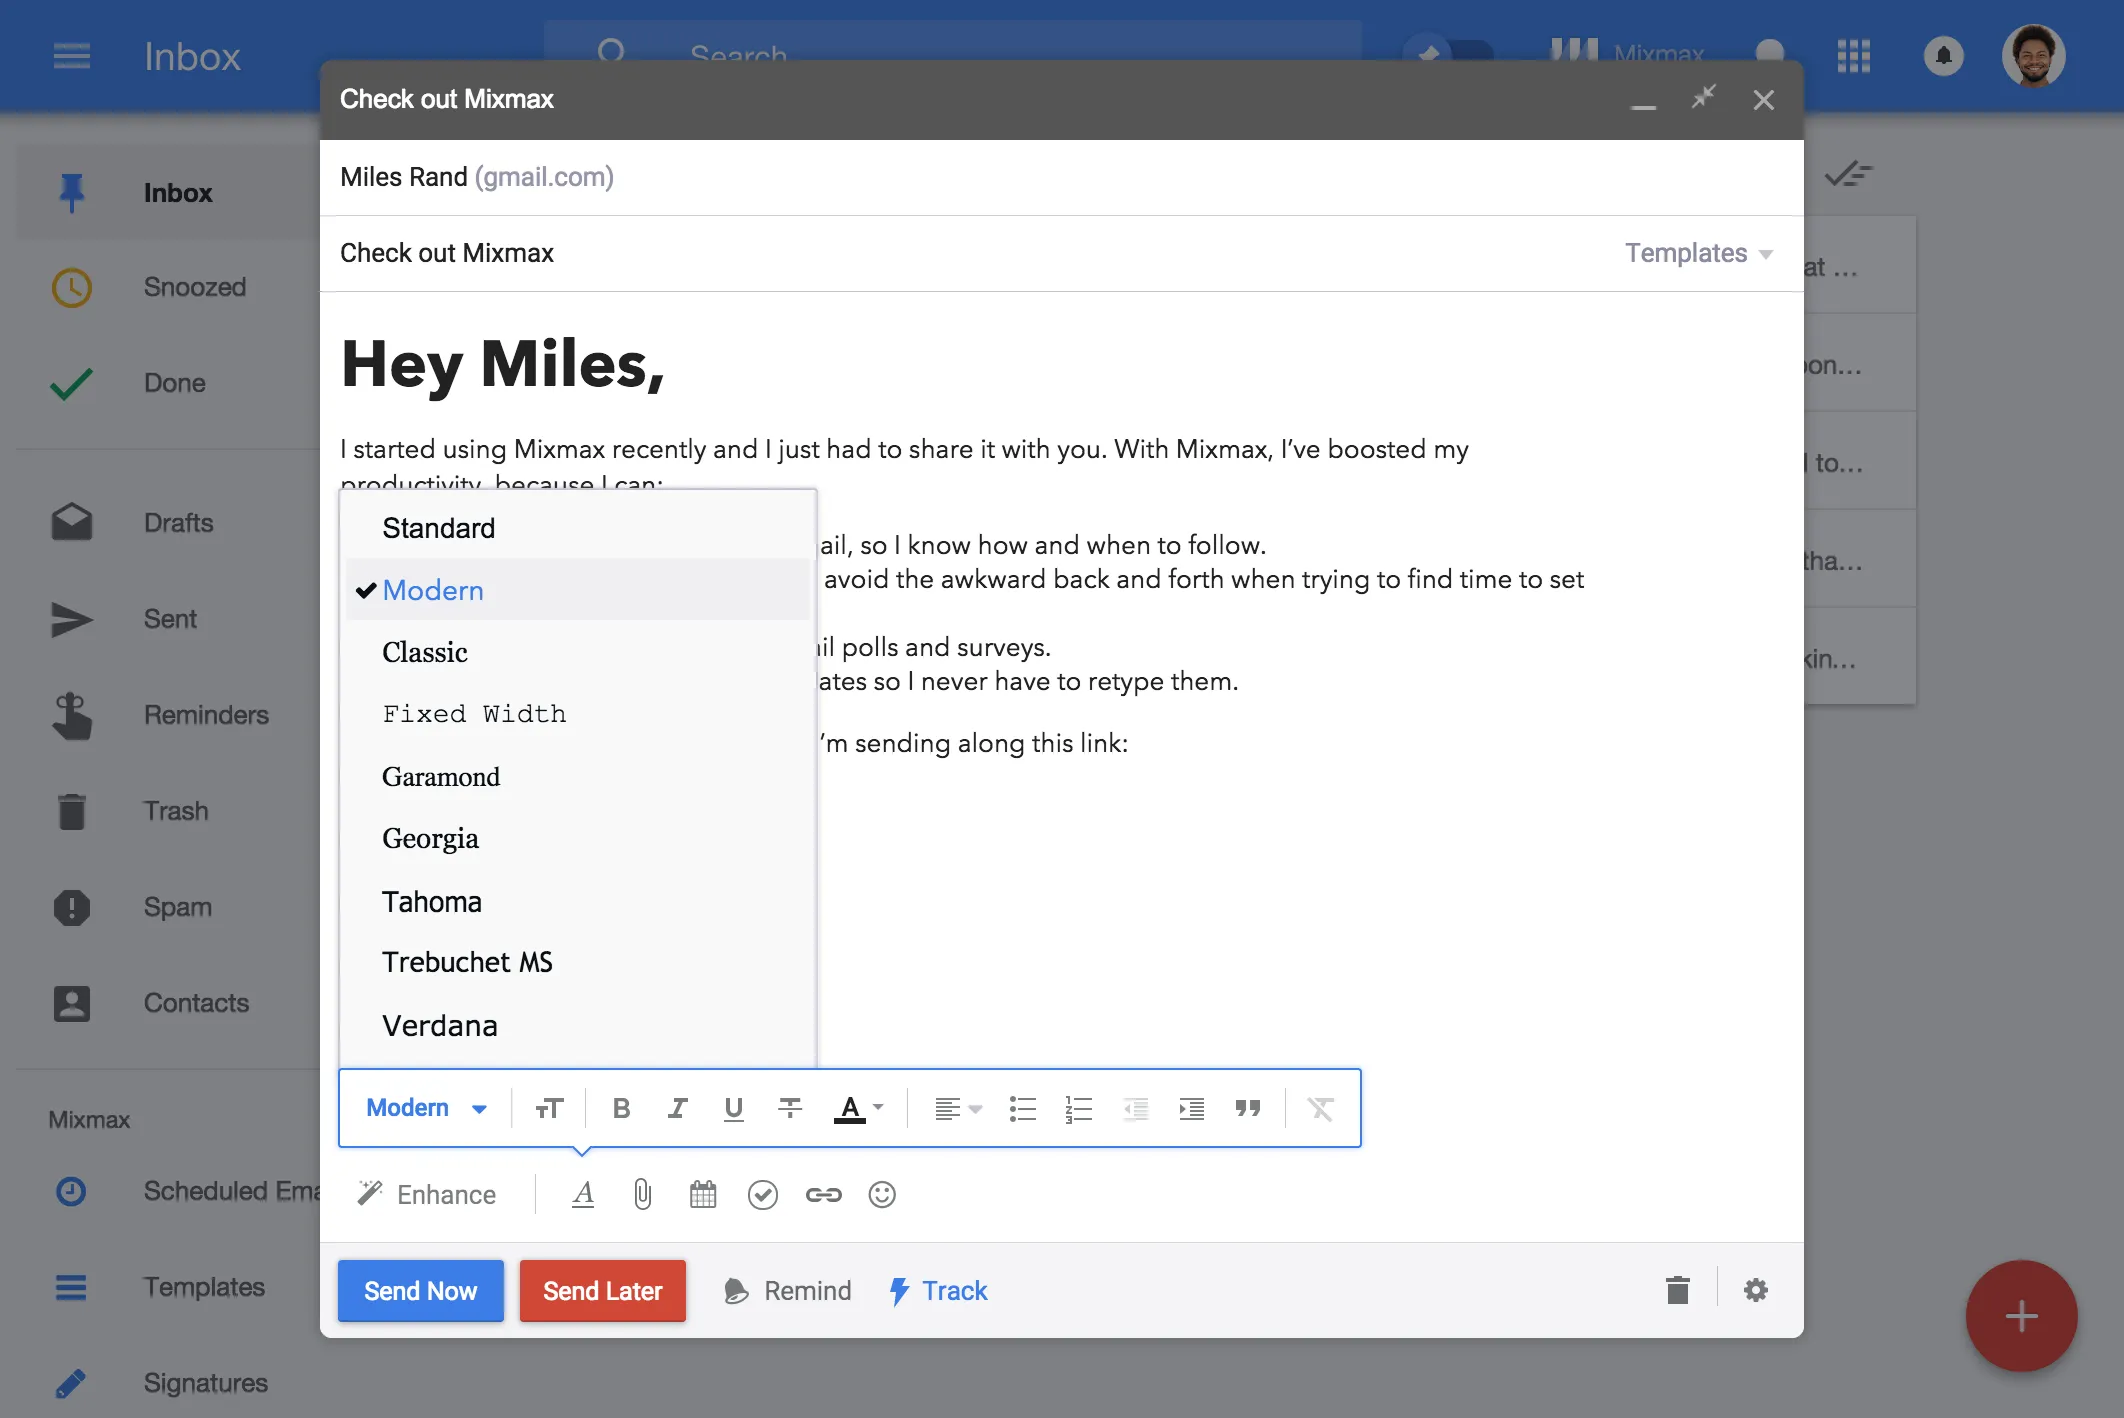Click the strikethrough formatting icon

790,1108
